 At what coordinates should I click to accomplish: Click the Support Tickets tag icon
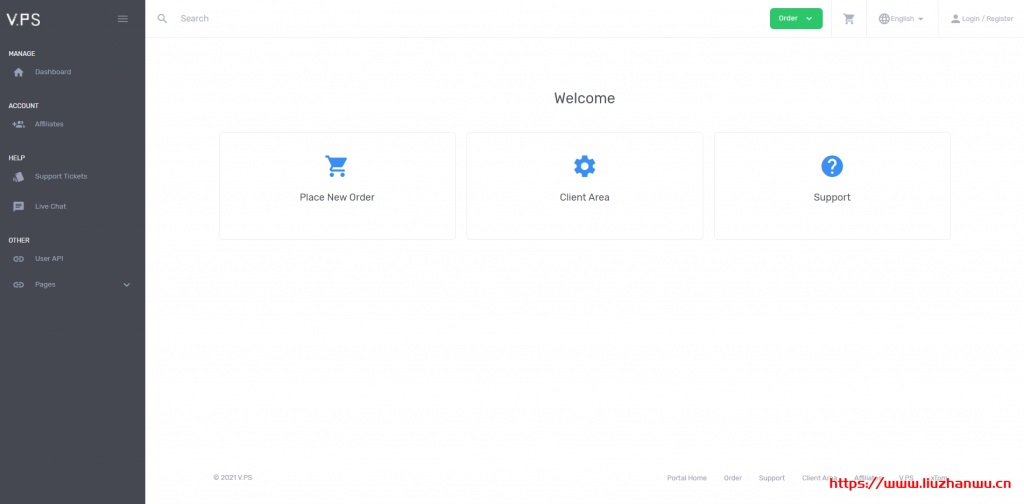(18, 177)
